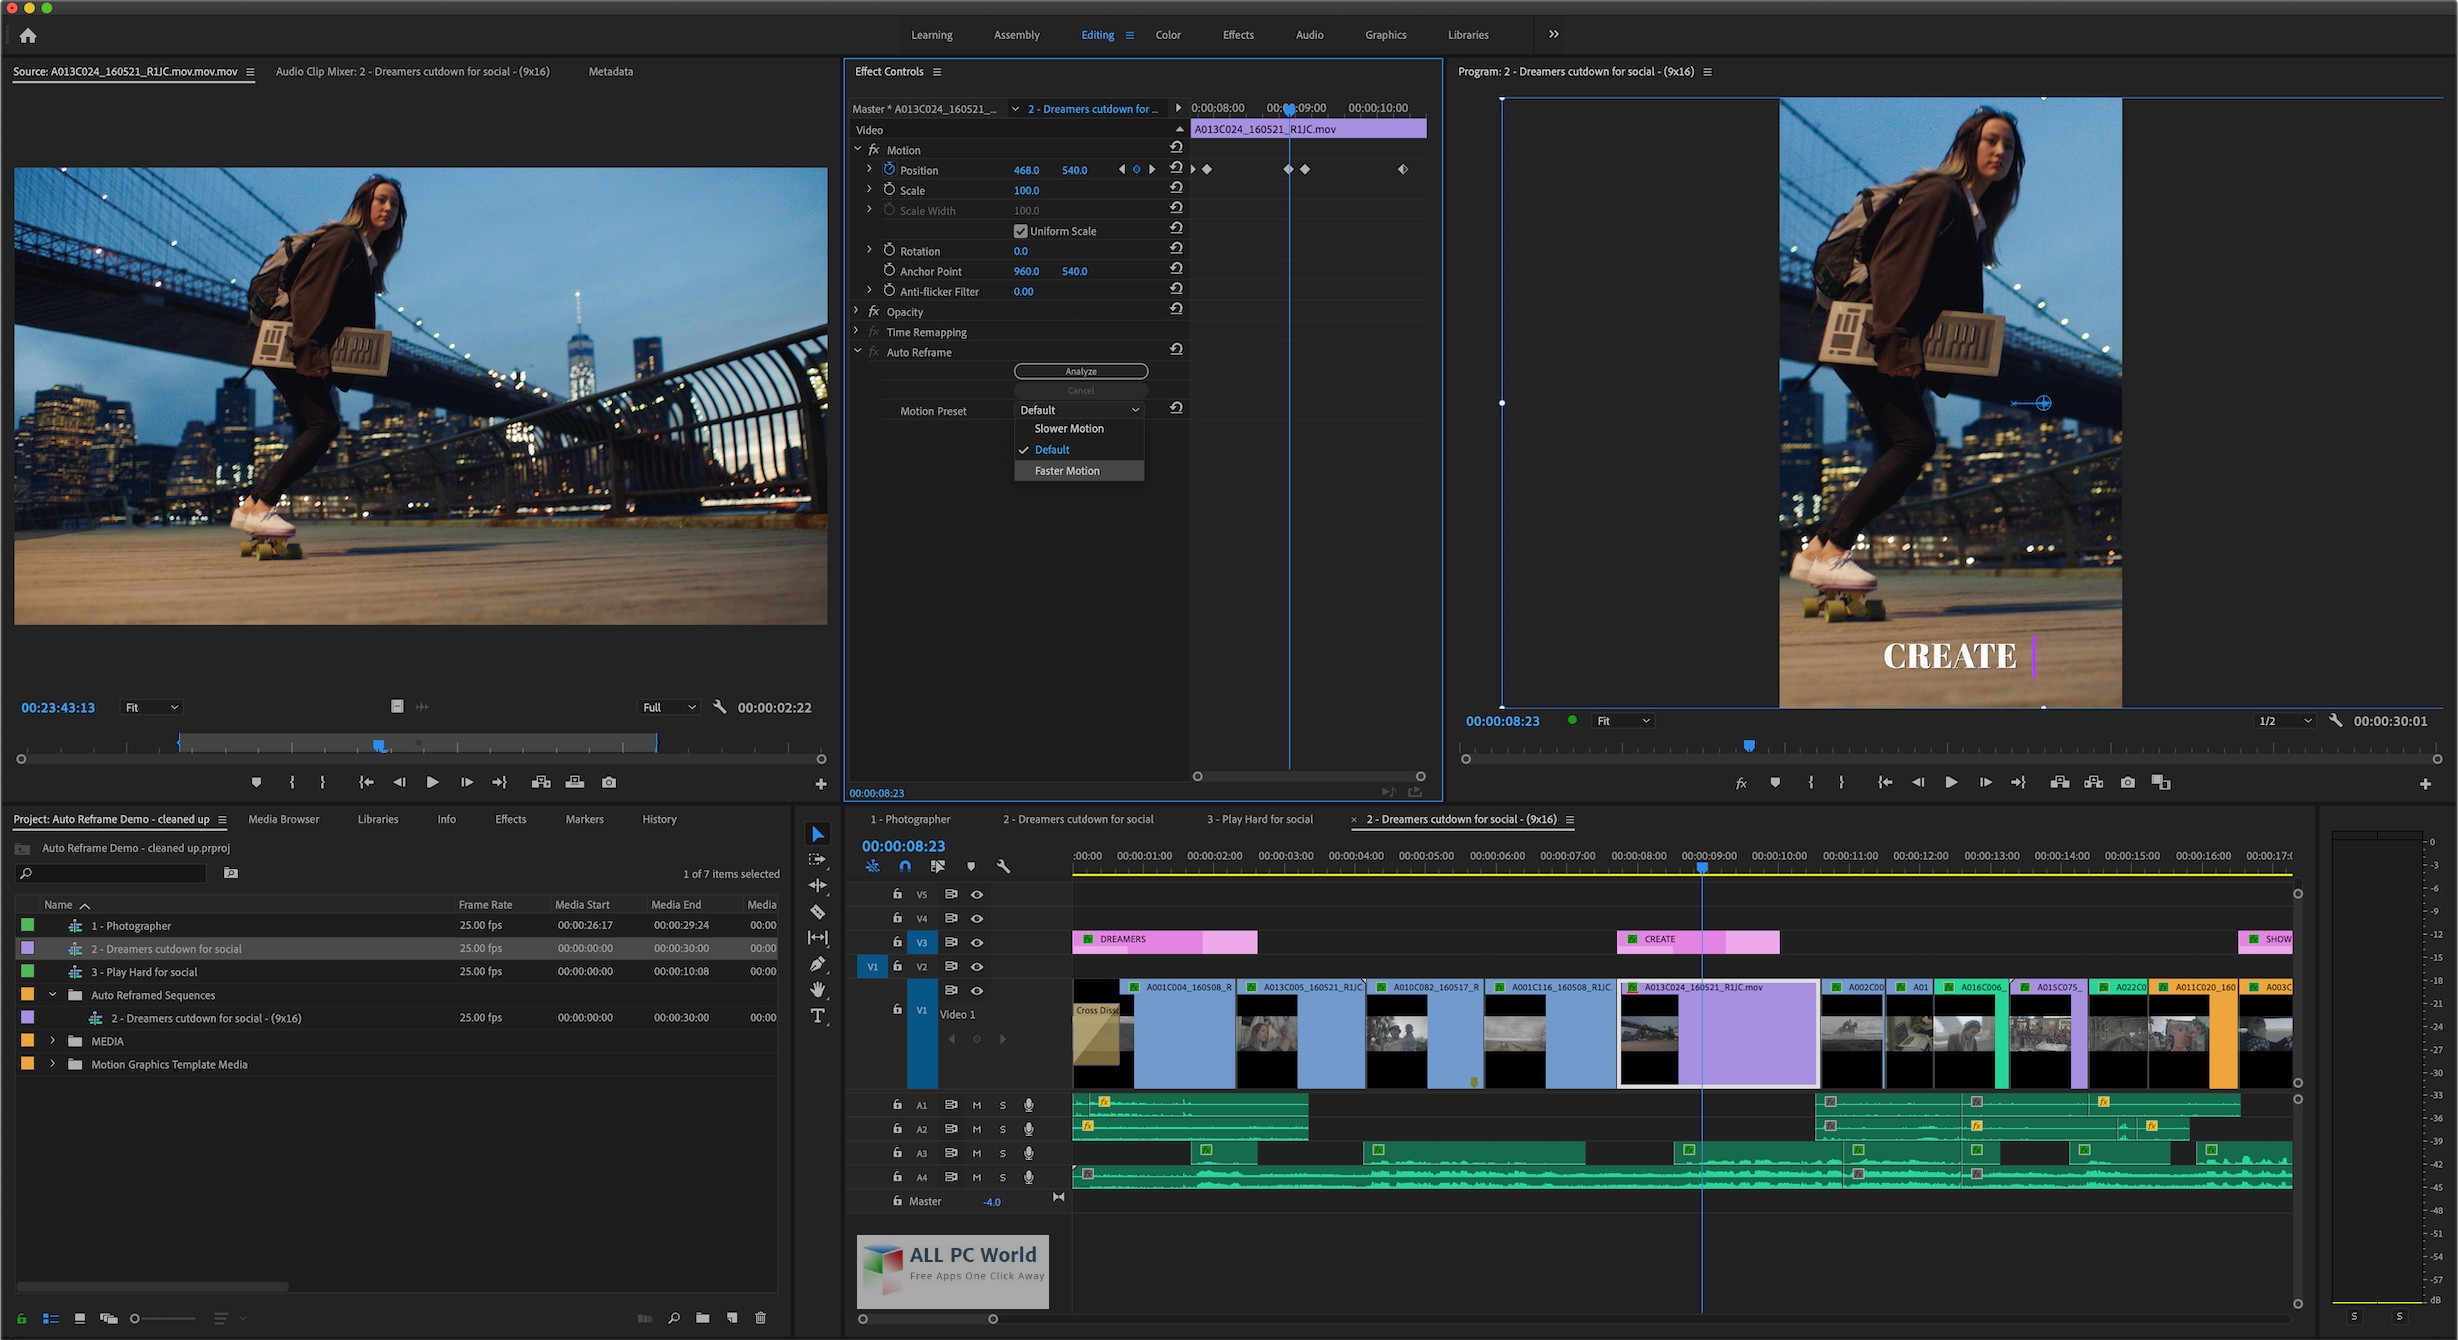This screenshot has width=2458, height=1340.
Task: Click the Export Frame camera icon in Program monitor
Action: [x=2127, y=783]
